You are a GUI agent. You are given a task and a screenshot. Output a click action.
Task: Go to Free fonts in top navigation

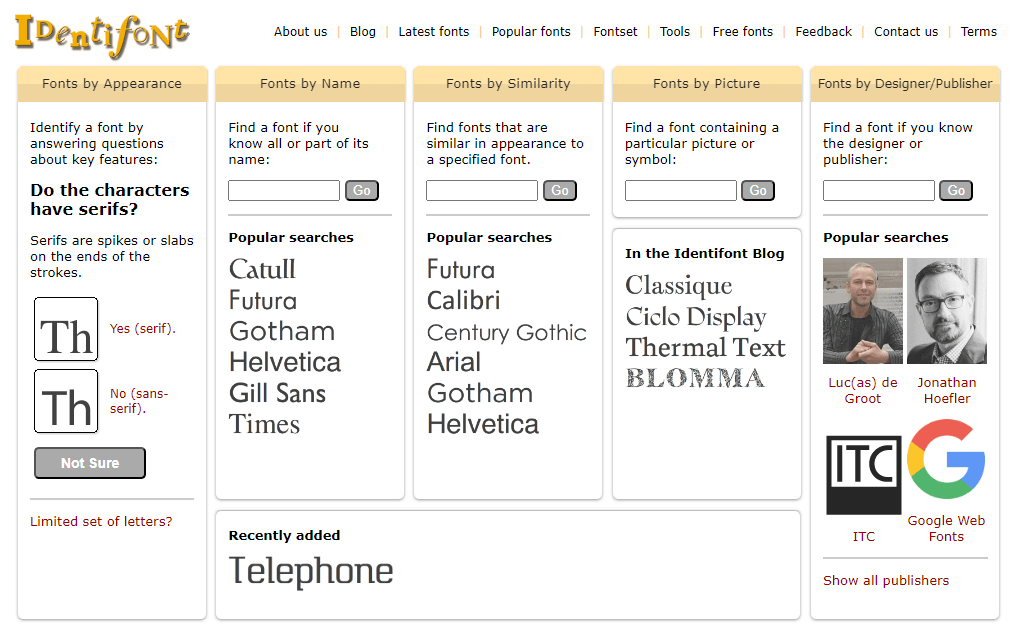coord(742,32)
